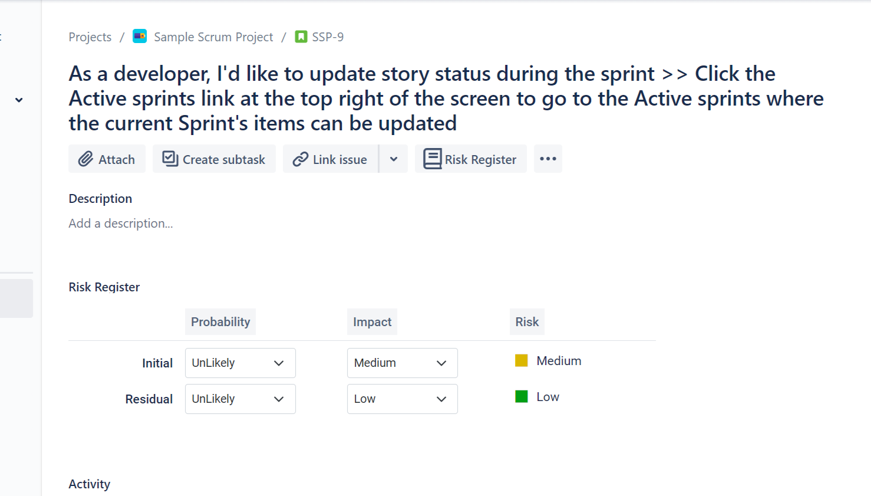Open the three-dot more actions menu
The height and width of the screenshot is (496, 871).
click(x=548, y=159)
